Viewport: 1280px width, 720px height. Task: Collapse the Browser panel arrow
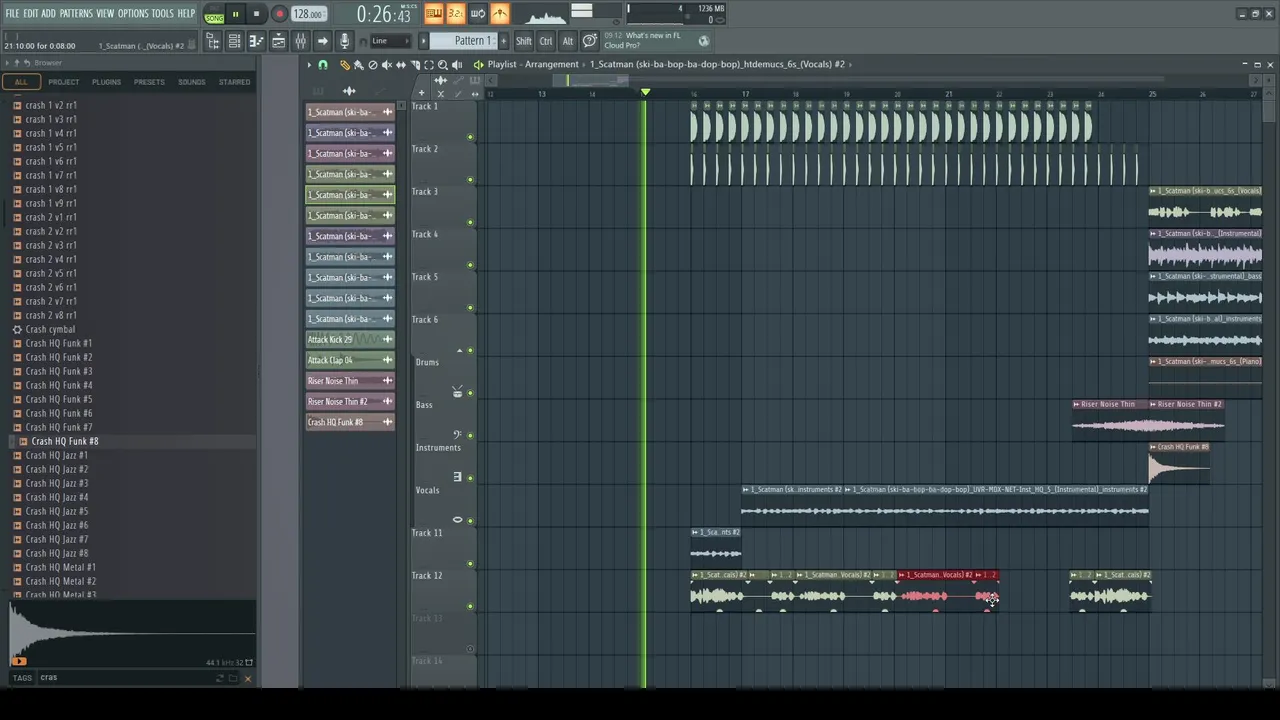(7, 63)
